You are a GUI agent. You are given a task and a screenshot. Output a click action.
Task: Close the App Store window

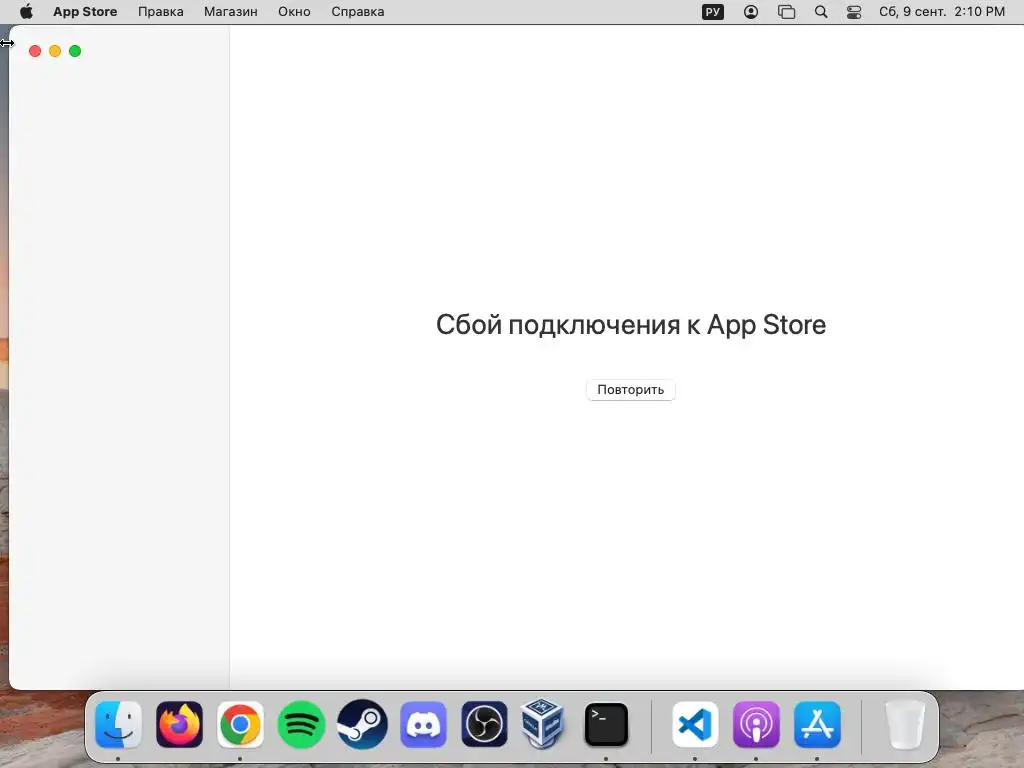tap(35, 51)
